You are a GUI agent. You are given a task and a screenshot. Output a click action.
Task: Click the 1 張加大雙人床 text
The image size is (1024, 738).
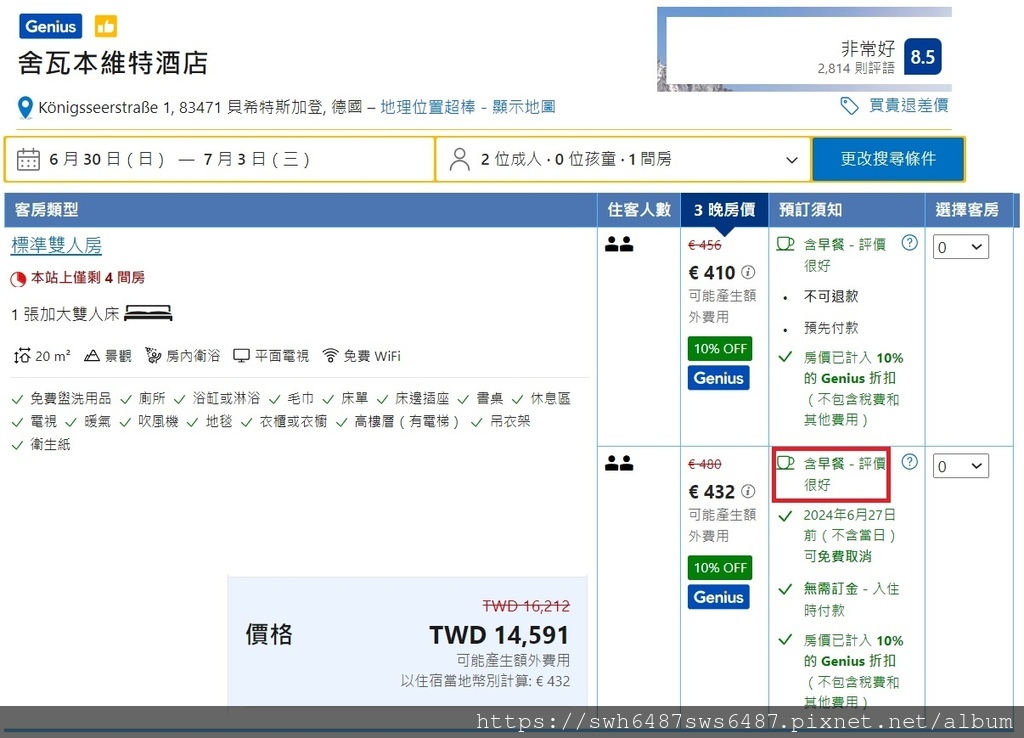[65, 314]
